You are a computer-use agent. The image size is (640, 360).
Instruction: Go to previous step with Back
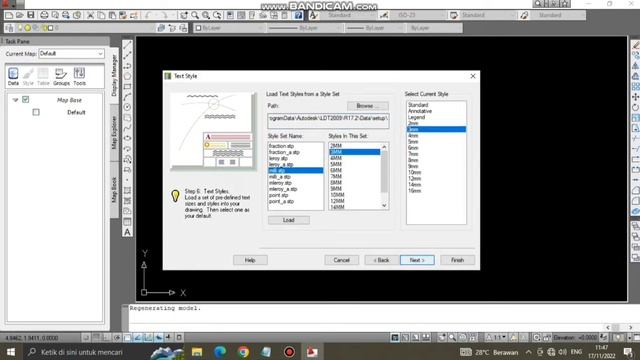(x=381, y=260)
